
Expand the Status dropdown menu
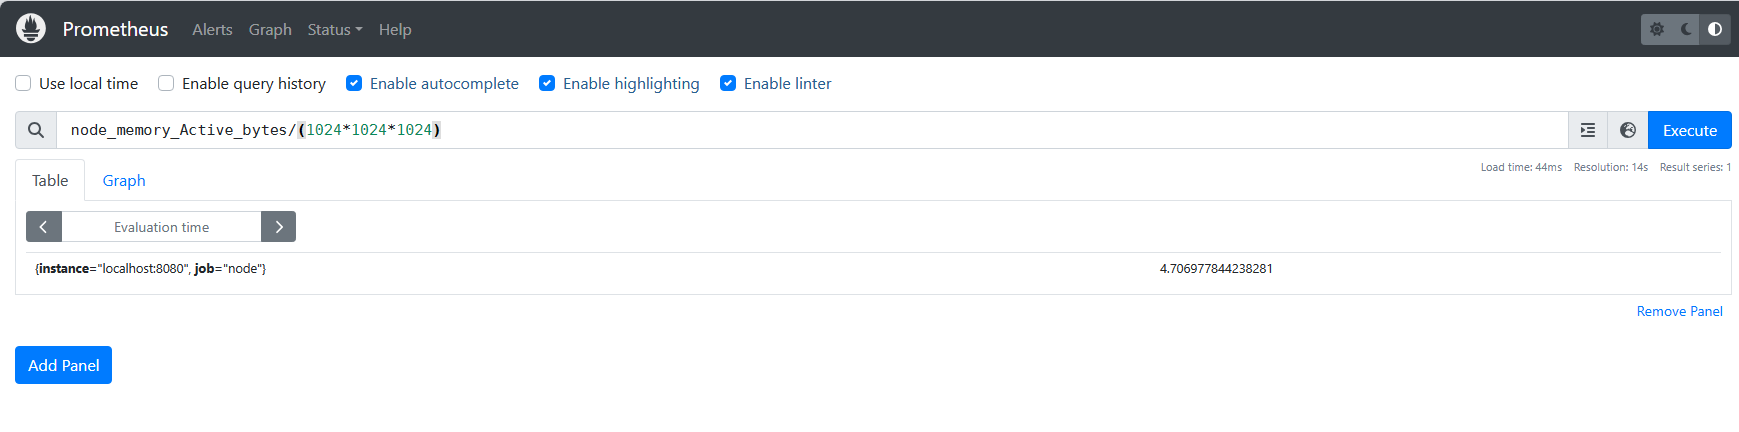334,29
